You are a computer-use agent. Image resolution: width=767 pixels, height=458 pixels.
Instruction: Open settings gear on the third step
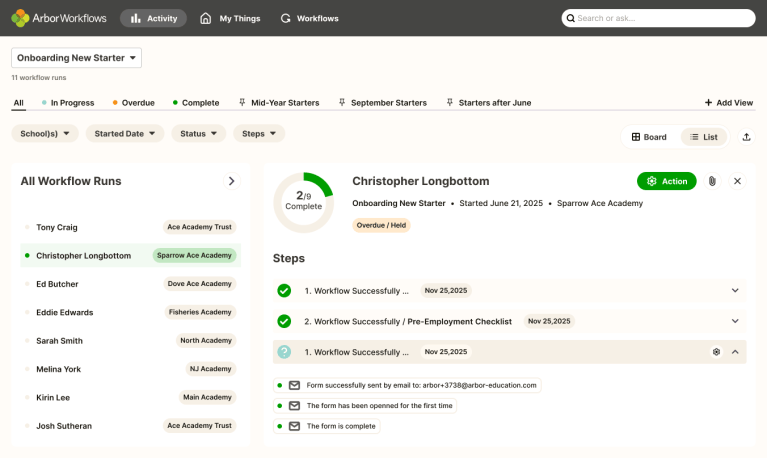(716, 352)
